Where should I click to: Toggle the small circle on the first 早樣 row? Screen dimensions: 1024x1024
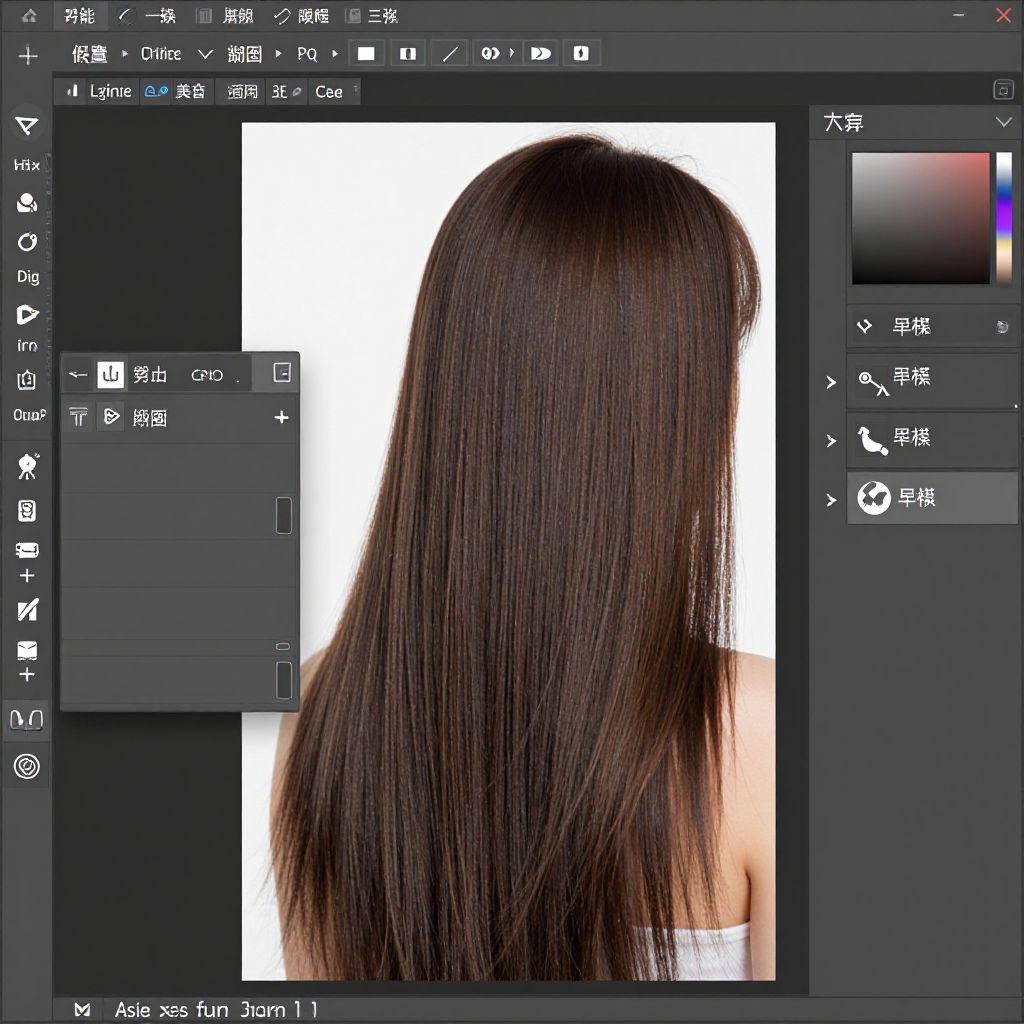click(1003, 327)
